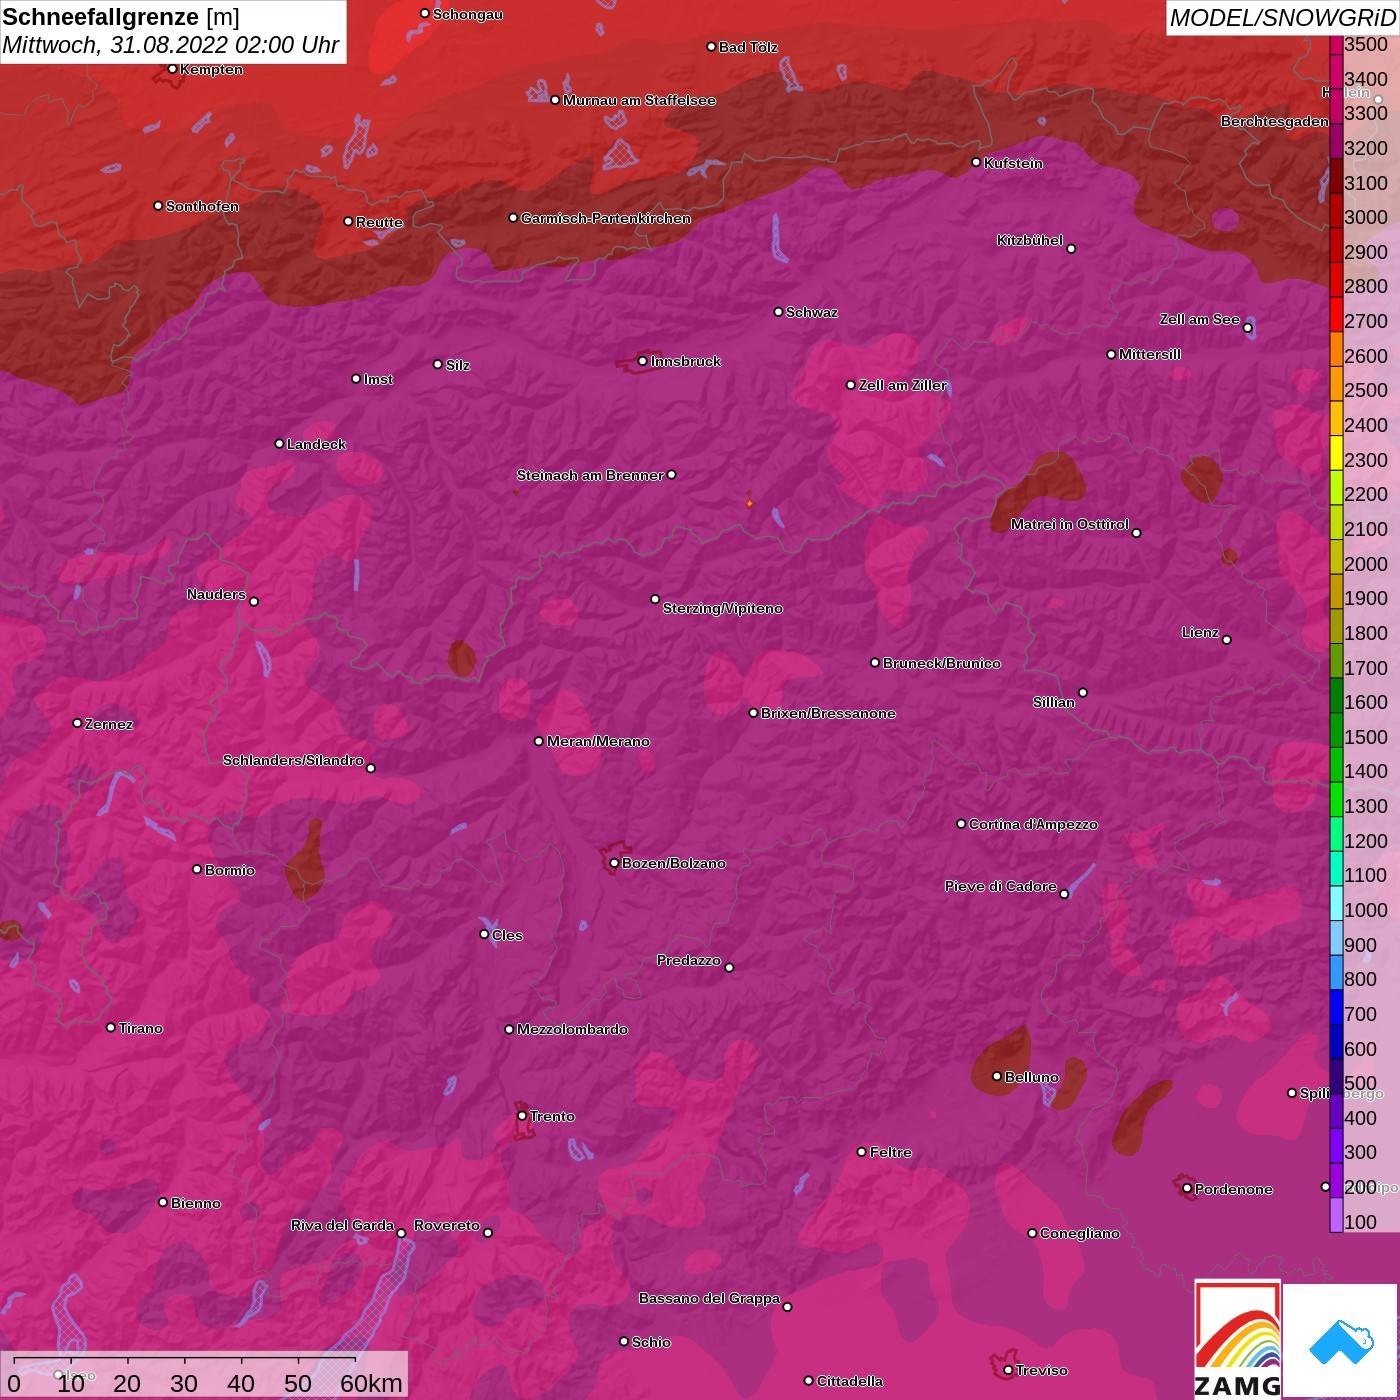
Task: Click the blue mountain cloud logo
Action: click(x=1340, y=1341)
